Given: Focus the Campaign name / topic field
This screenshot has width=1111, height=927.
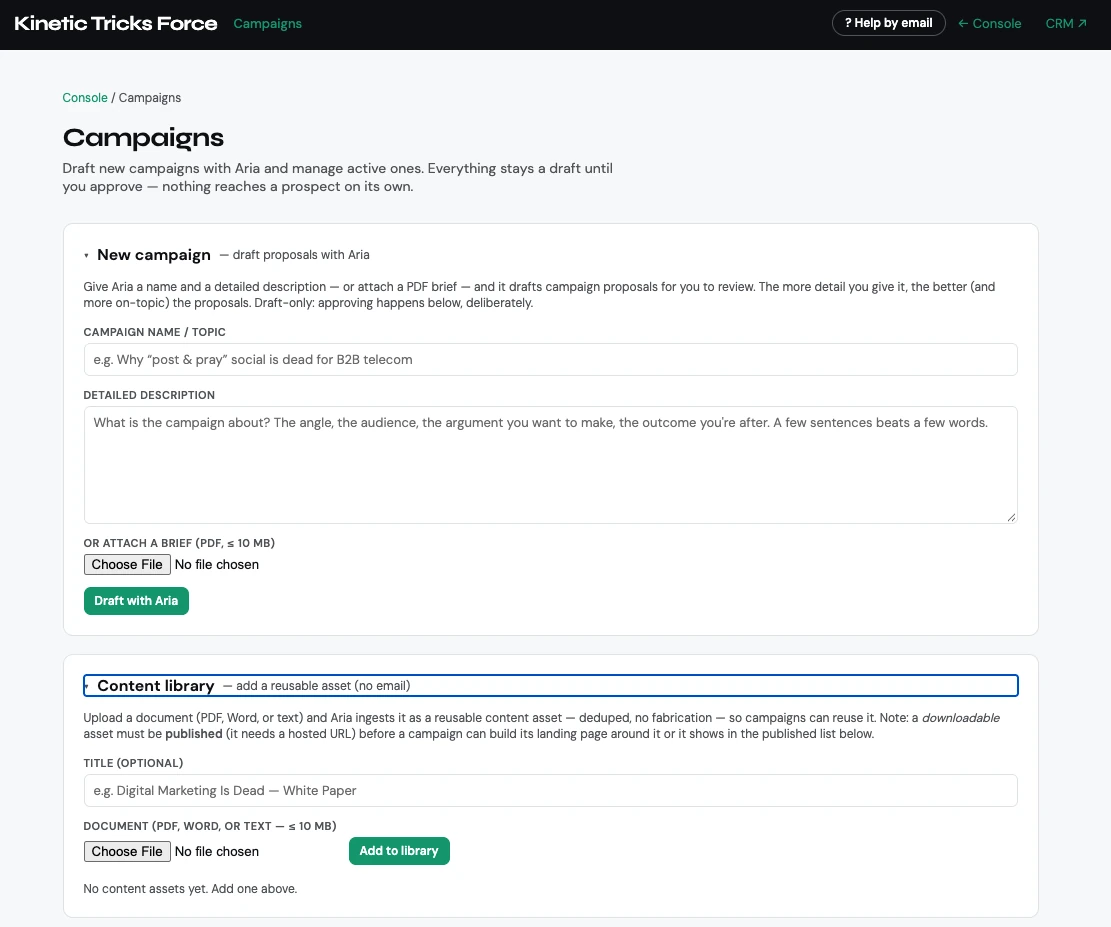Looking at the screenshot, I should click(551, 359).
